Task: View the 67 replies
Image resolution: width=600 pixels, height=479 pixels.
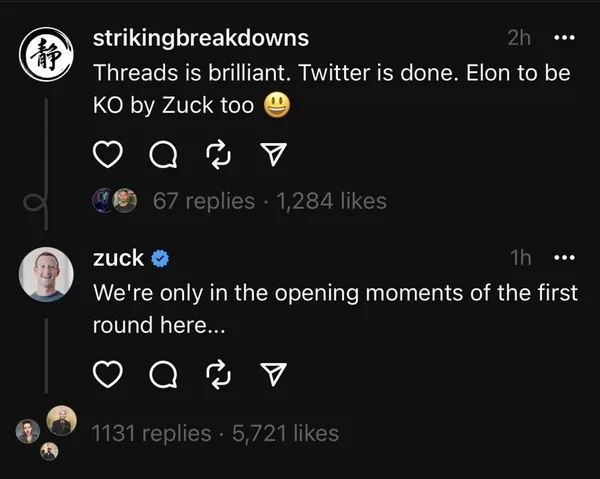Action: coord(204,201)
